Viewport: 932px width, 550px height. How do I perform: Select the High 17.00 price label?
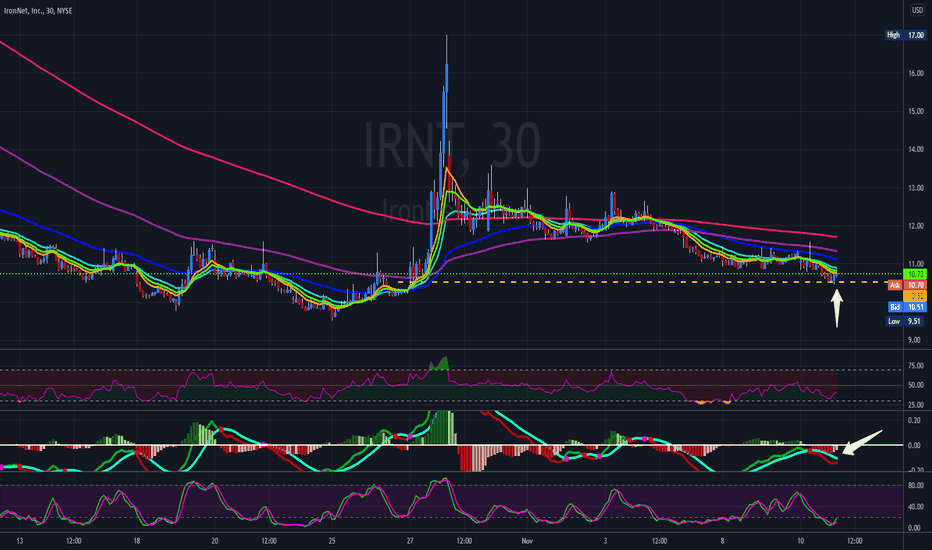pos(905,35)
